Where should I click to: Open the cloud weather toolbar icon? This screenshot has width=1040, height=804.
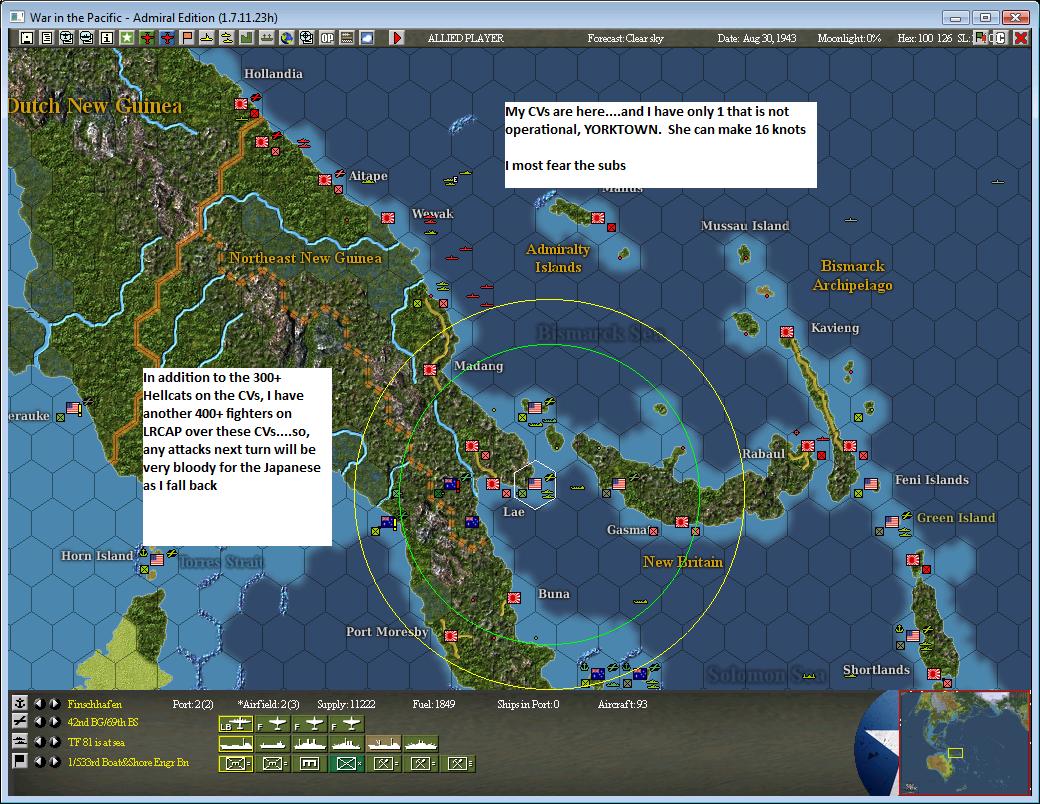367,38
